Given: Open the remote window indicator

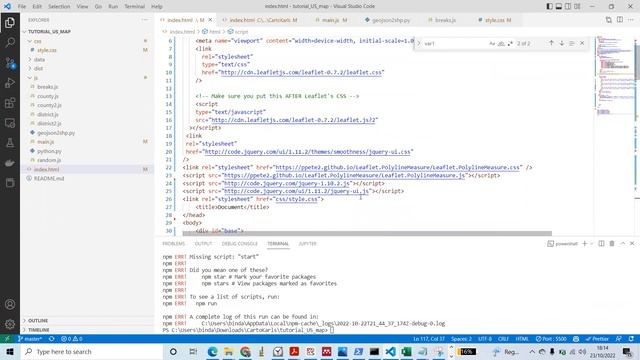Looking at the screenshot, I should tap(7, 339).
